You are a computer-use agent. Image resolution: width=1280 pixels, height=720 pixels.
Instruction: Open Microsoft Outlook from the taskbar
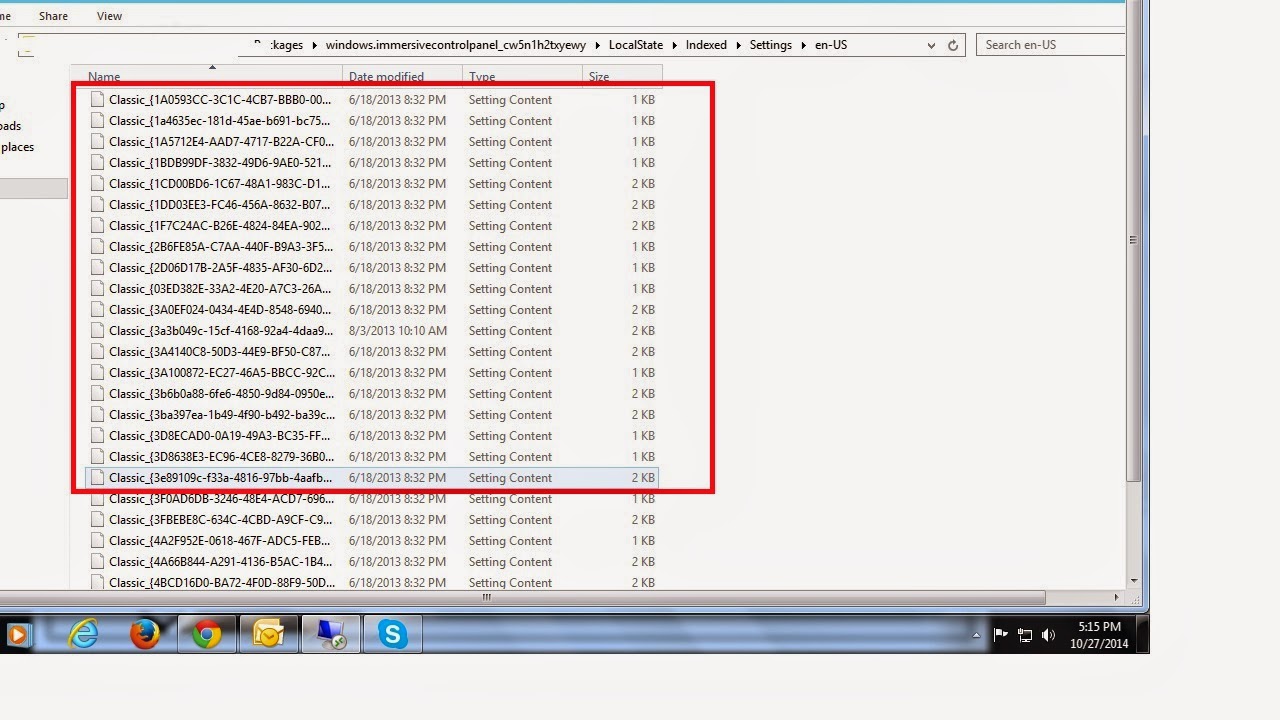click(x=269, y=633)
